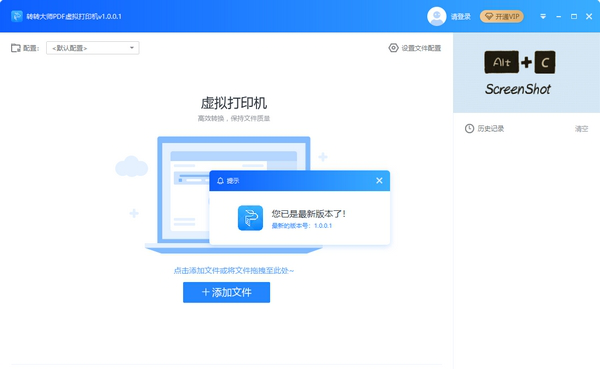Image resolution: width=600 pixels, height=383 pixels.
Task: Click the bell icon in 提示 dialog
Action: [x=220, y=181]
